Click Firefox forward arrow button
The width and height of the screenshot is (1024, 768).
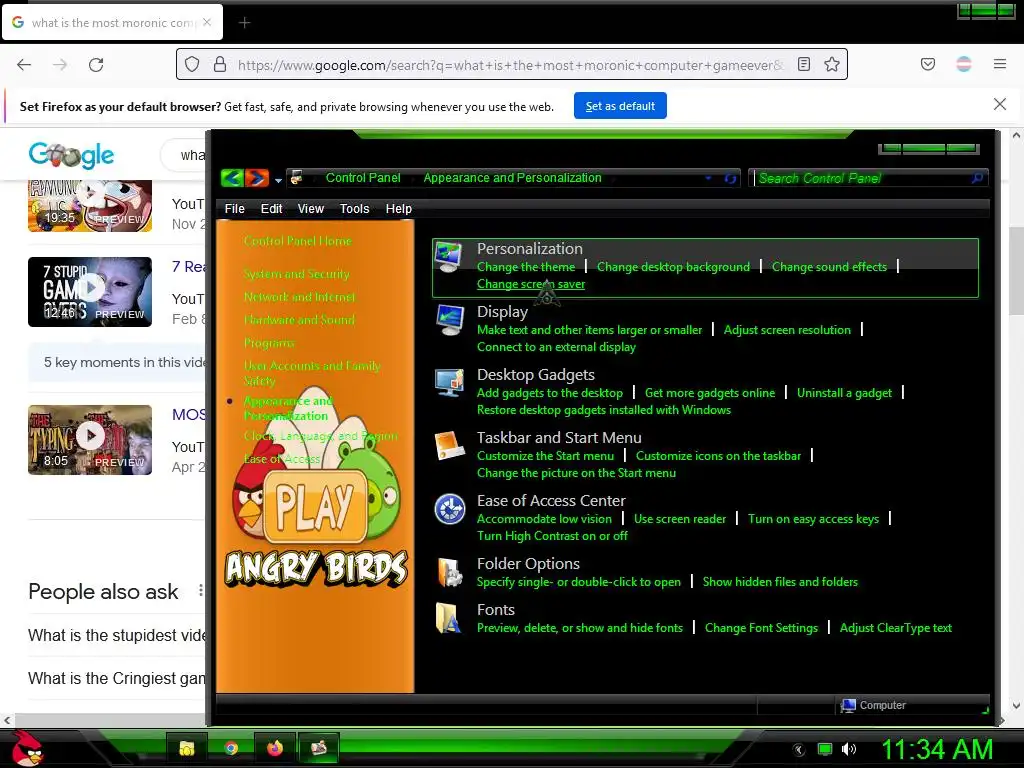click(x=60, y=65)
